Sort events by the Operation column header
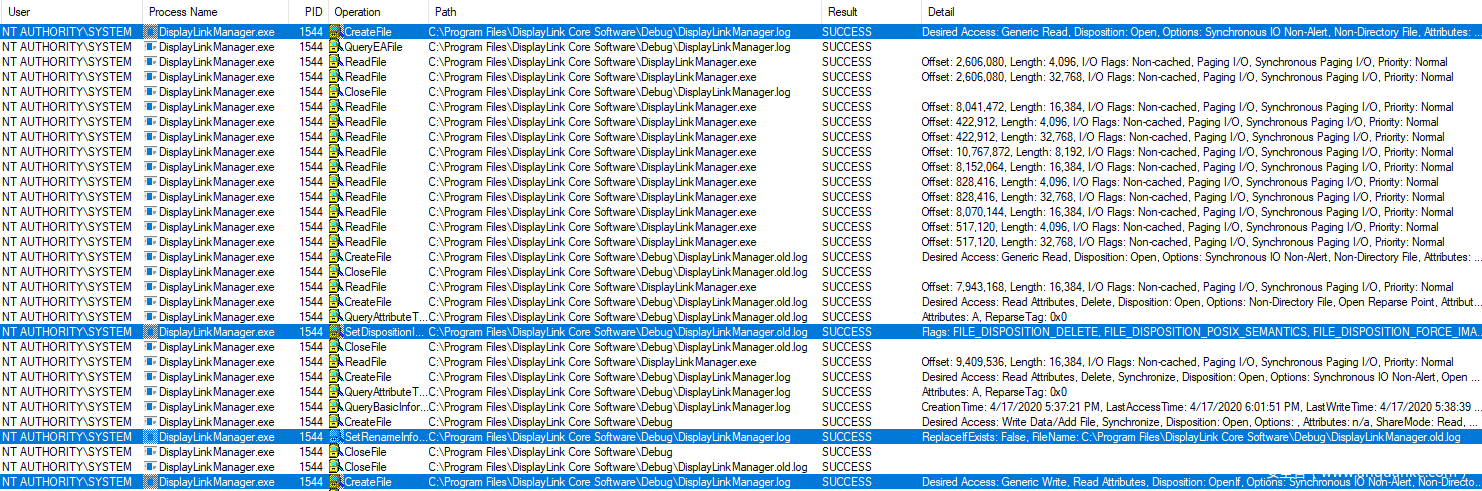1482x491 pixels. click(357, 11)
